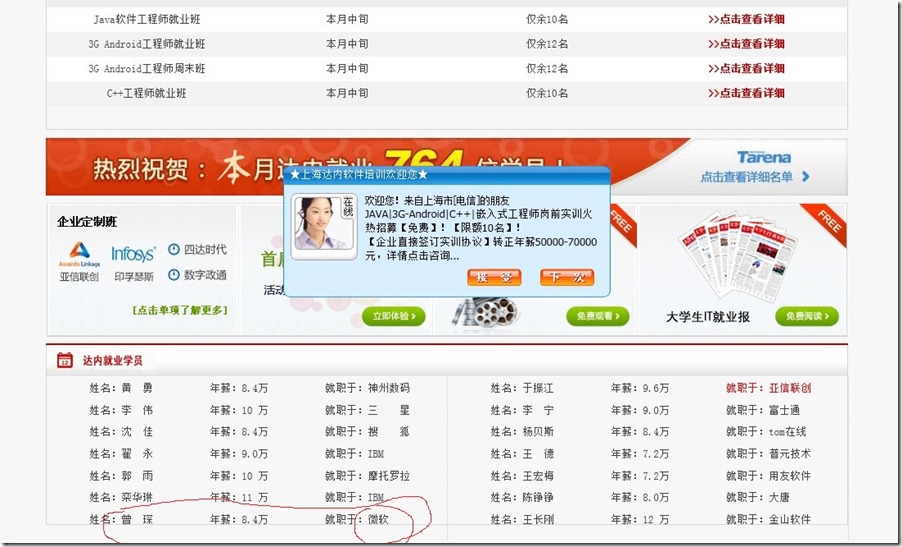Viewport: 902px width, 547px height.
Task: Click the 印孚瑟斯 label under Infosys
Action: pyautogui.click(x=133, y=277)
